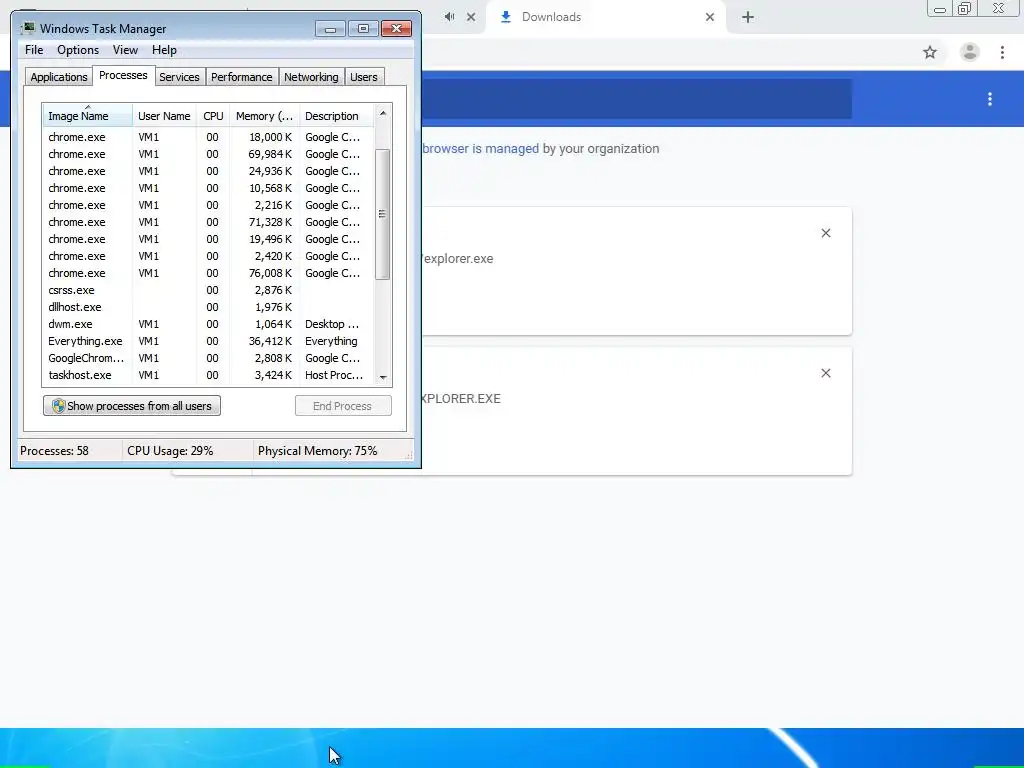Open the 'browser is managed' link

pos(481,149)
